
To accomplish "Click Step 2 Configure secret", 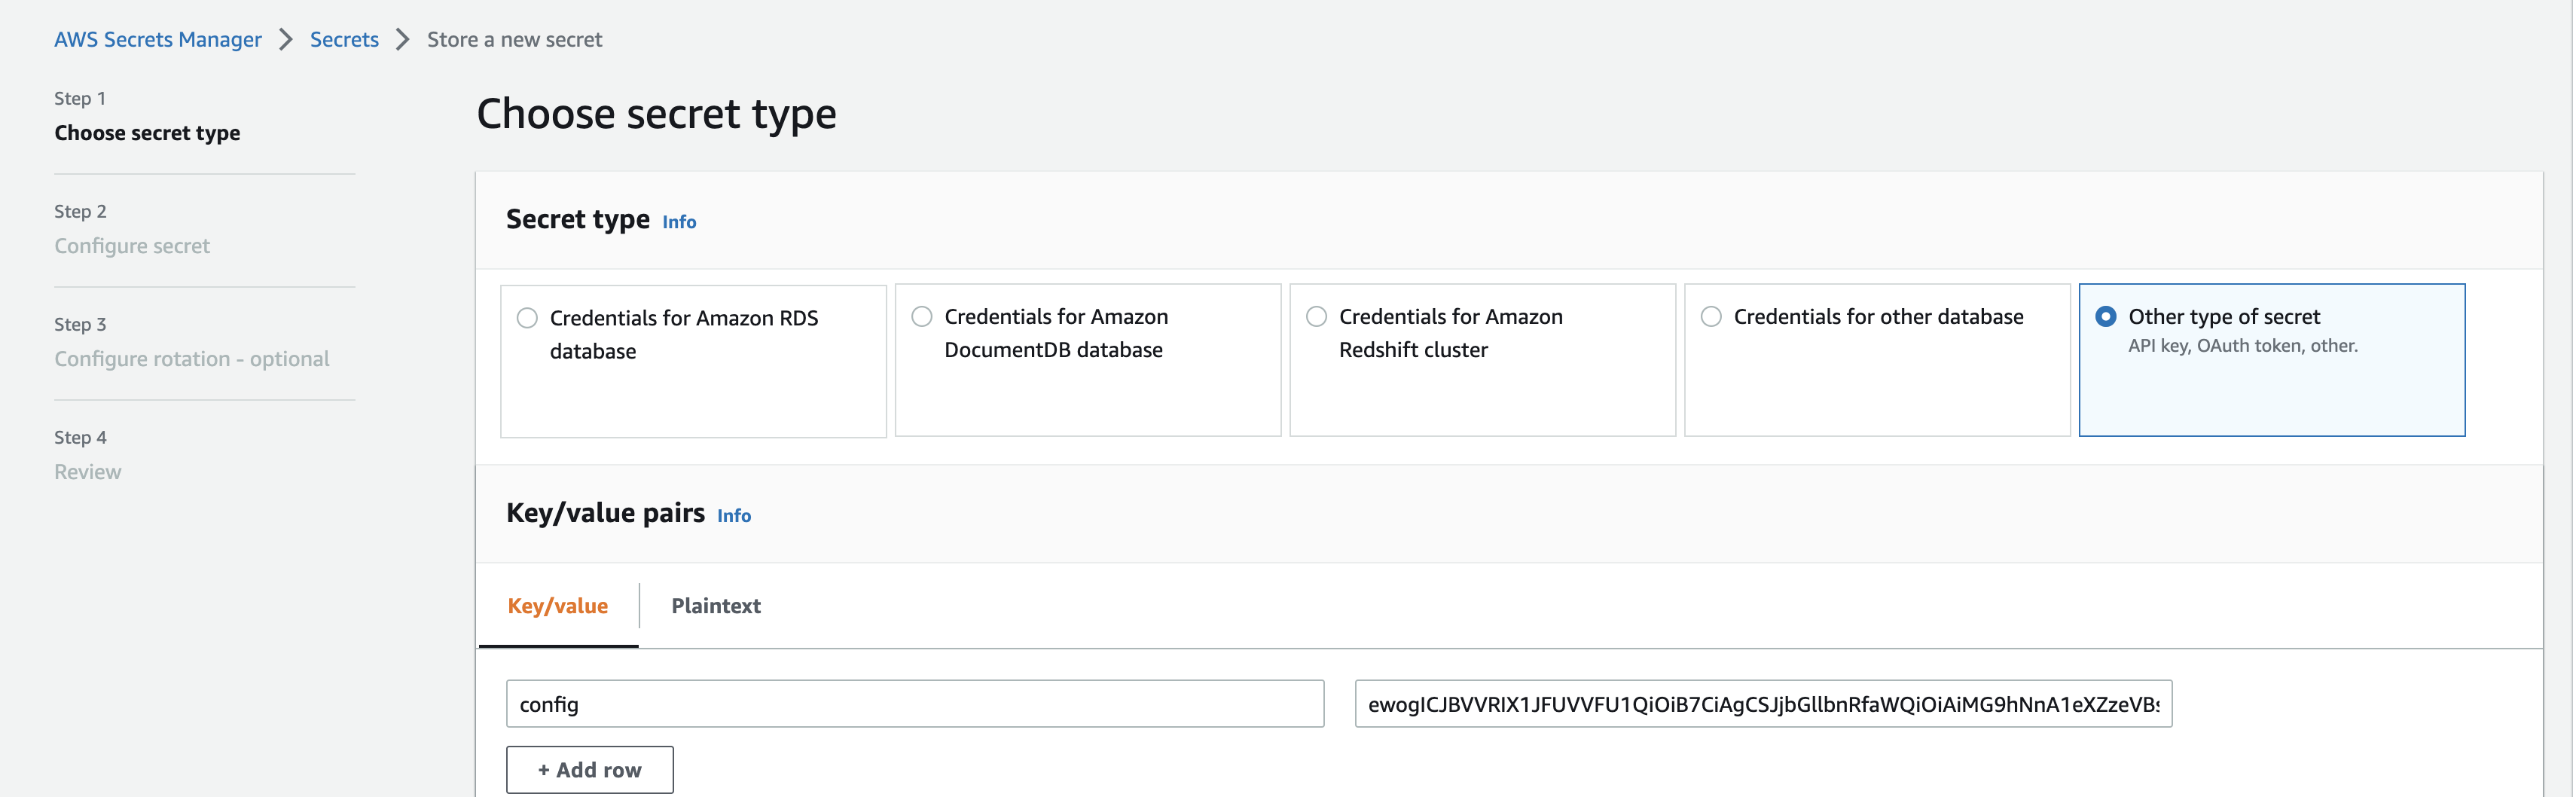I will pyautogui.click(x=132, y=229).
